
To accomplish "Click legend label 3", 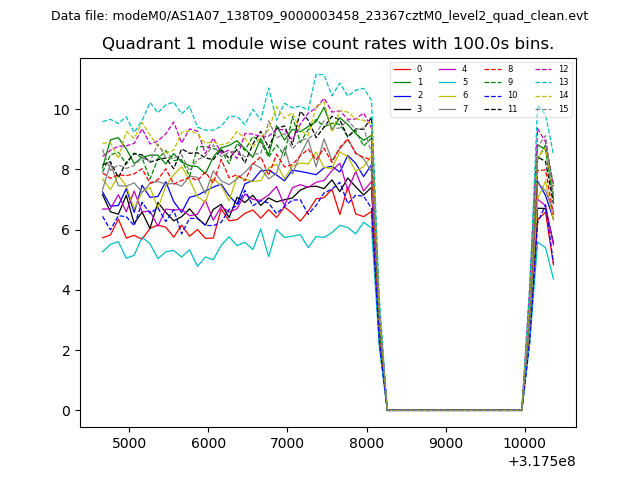I will pyautogui.click(x=419, y=108).
